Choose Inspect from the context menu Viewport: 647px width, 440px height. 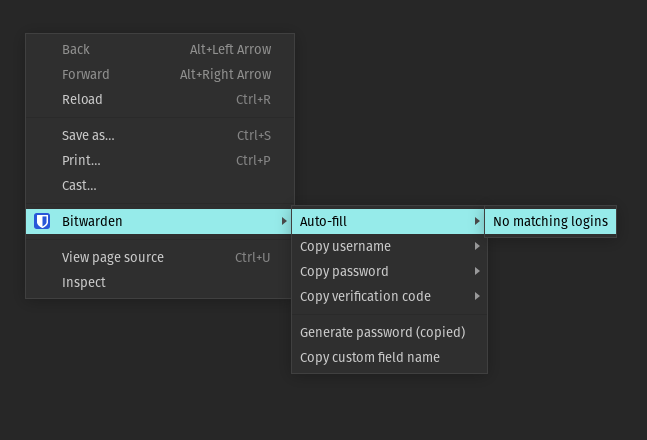pyautogui.click(x=159, y=282)
